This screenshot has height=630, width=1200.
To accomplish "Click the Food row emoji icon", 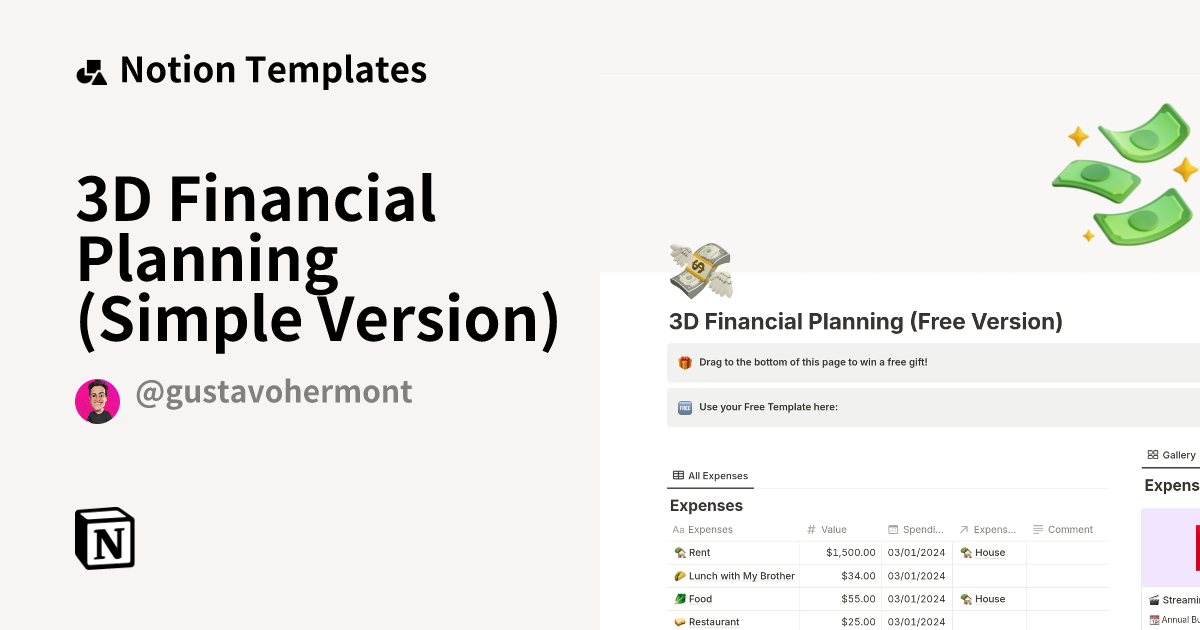I will click(680, 599).
